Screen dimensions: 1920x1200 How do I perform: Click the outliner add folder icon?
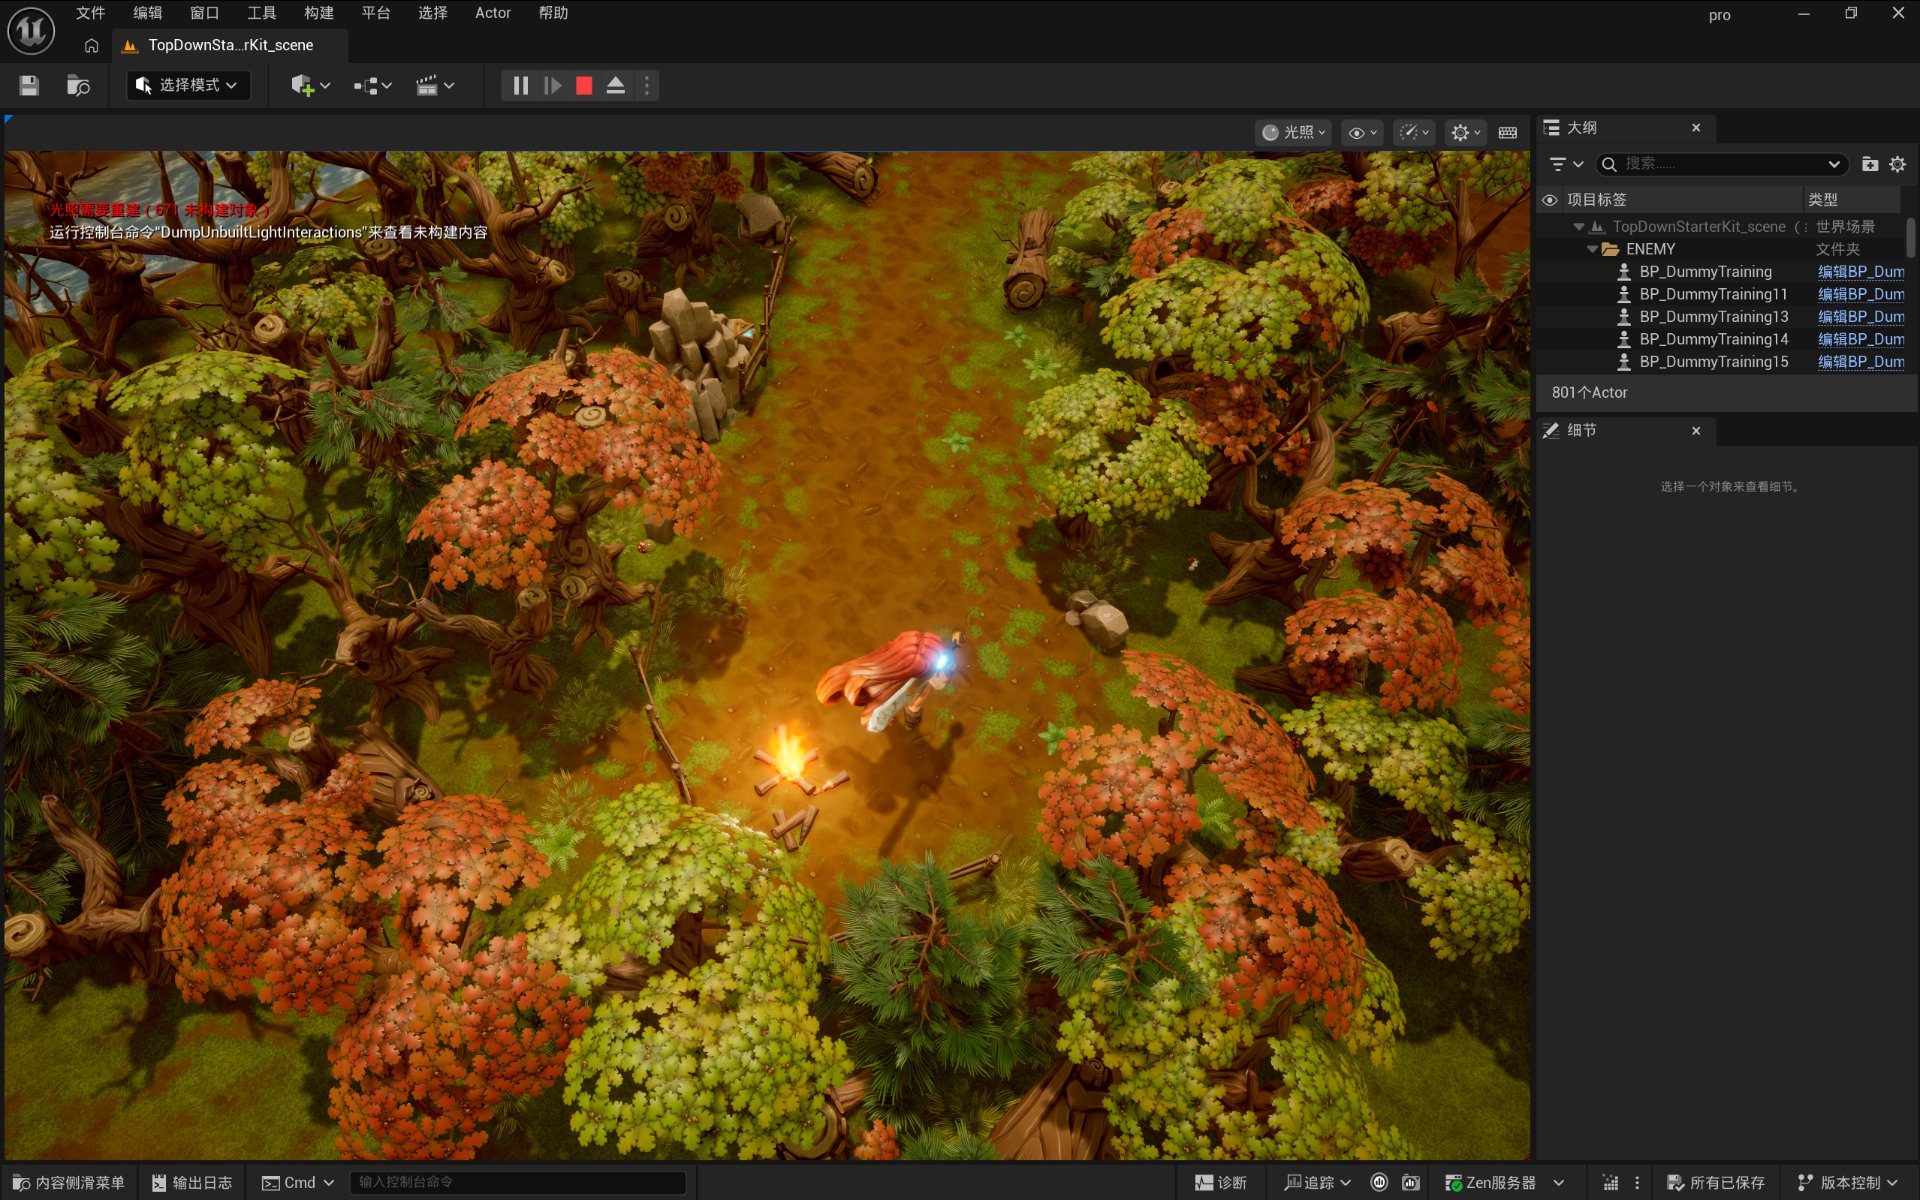(x=1870, y=164)
